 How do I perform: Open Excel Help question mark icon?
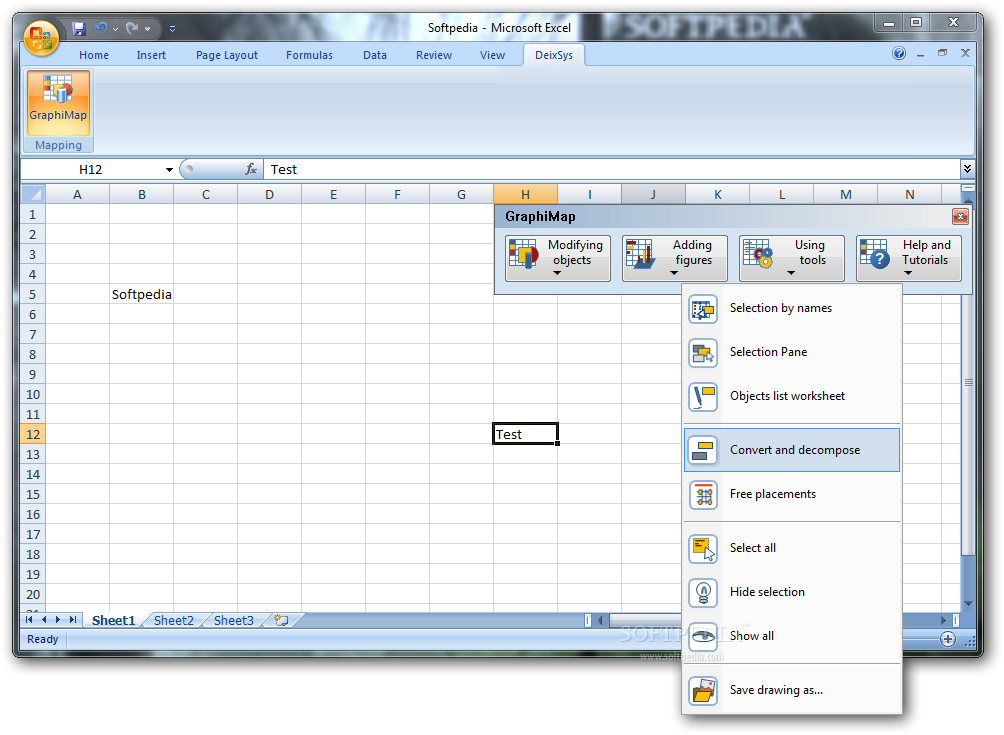point(899,53)
